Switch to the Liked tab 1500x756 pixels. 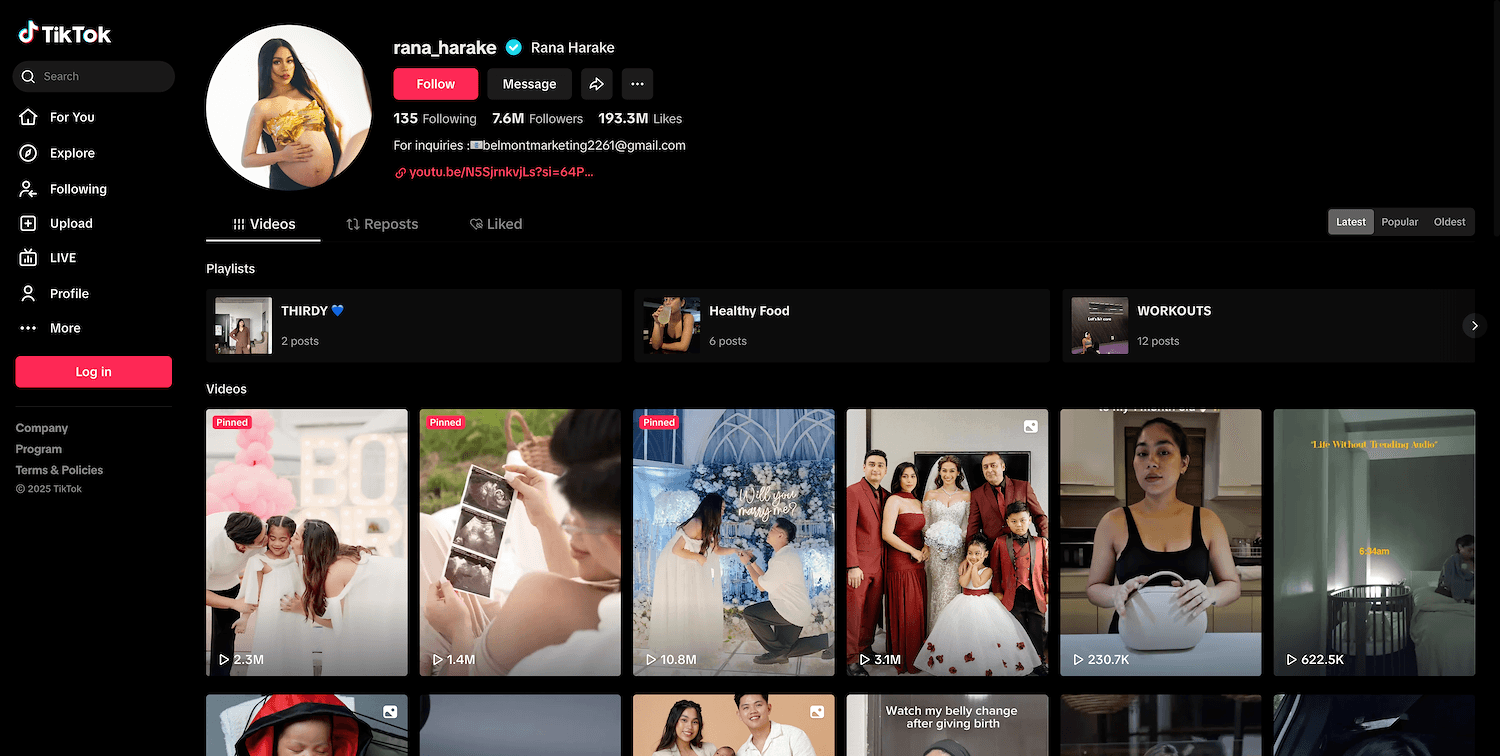coord(496,224)
